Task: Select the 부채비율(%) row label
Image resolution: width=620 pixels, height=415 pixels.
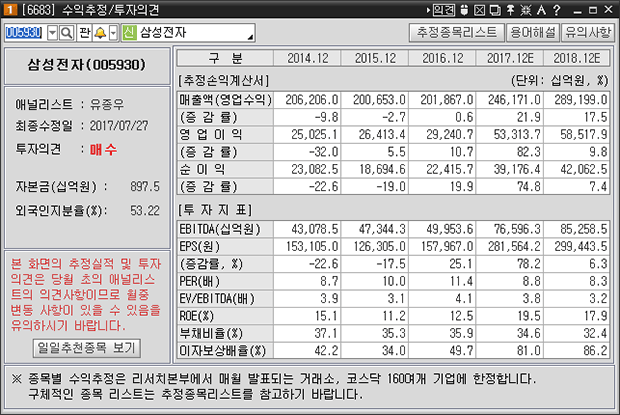Action: tap(225, 334)
